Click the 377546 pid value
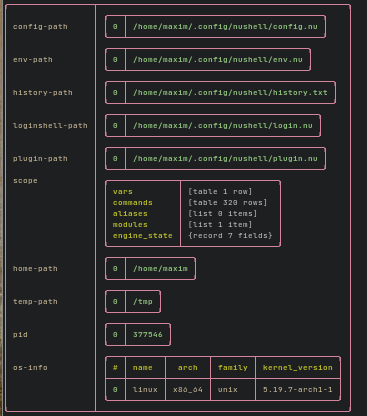 pos(148,335)
